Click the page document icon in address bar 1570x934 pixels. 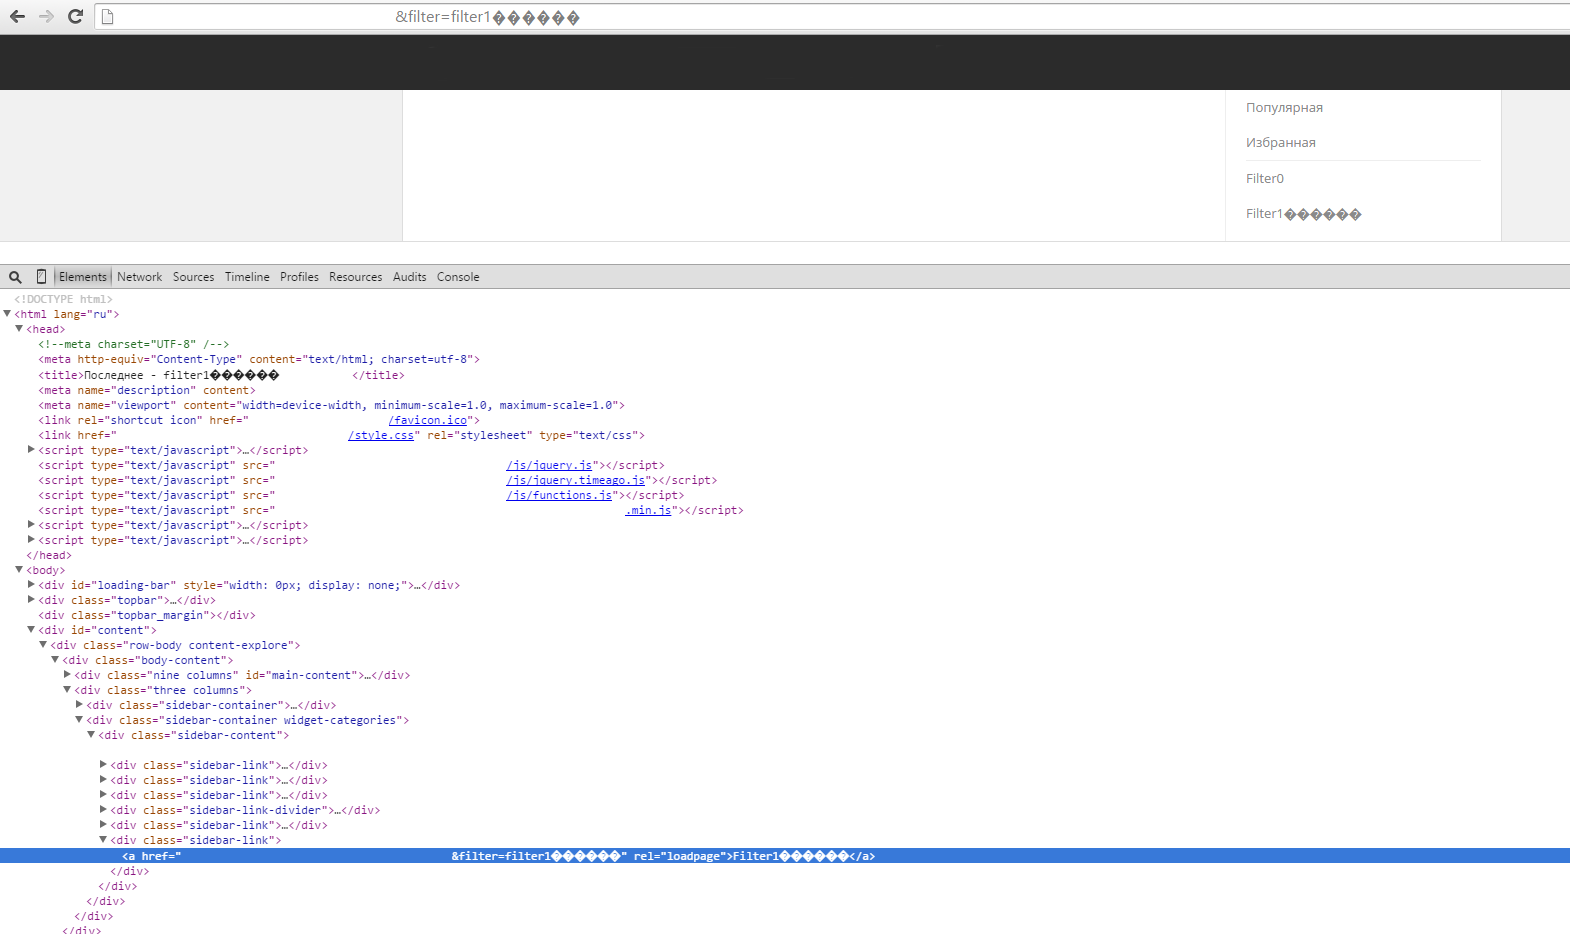108,17
